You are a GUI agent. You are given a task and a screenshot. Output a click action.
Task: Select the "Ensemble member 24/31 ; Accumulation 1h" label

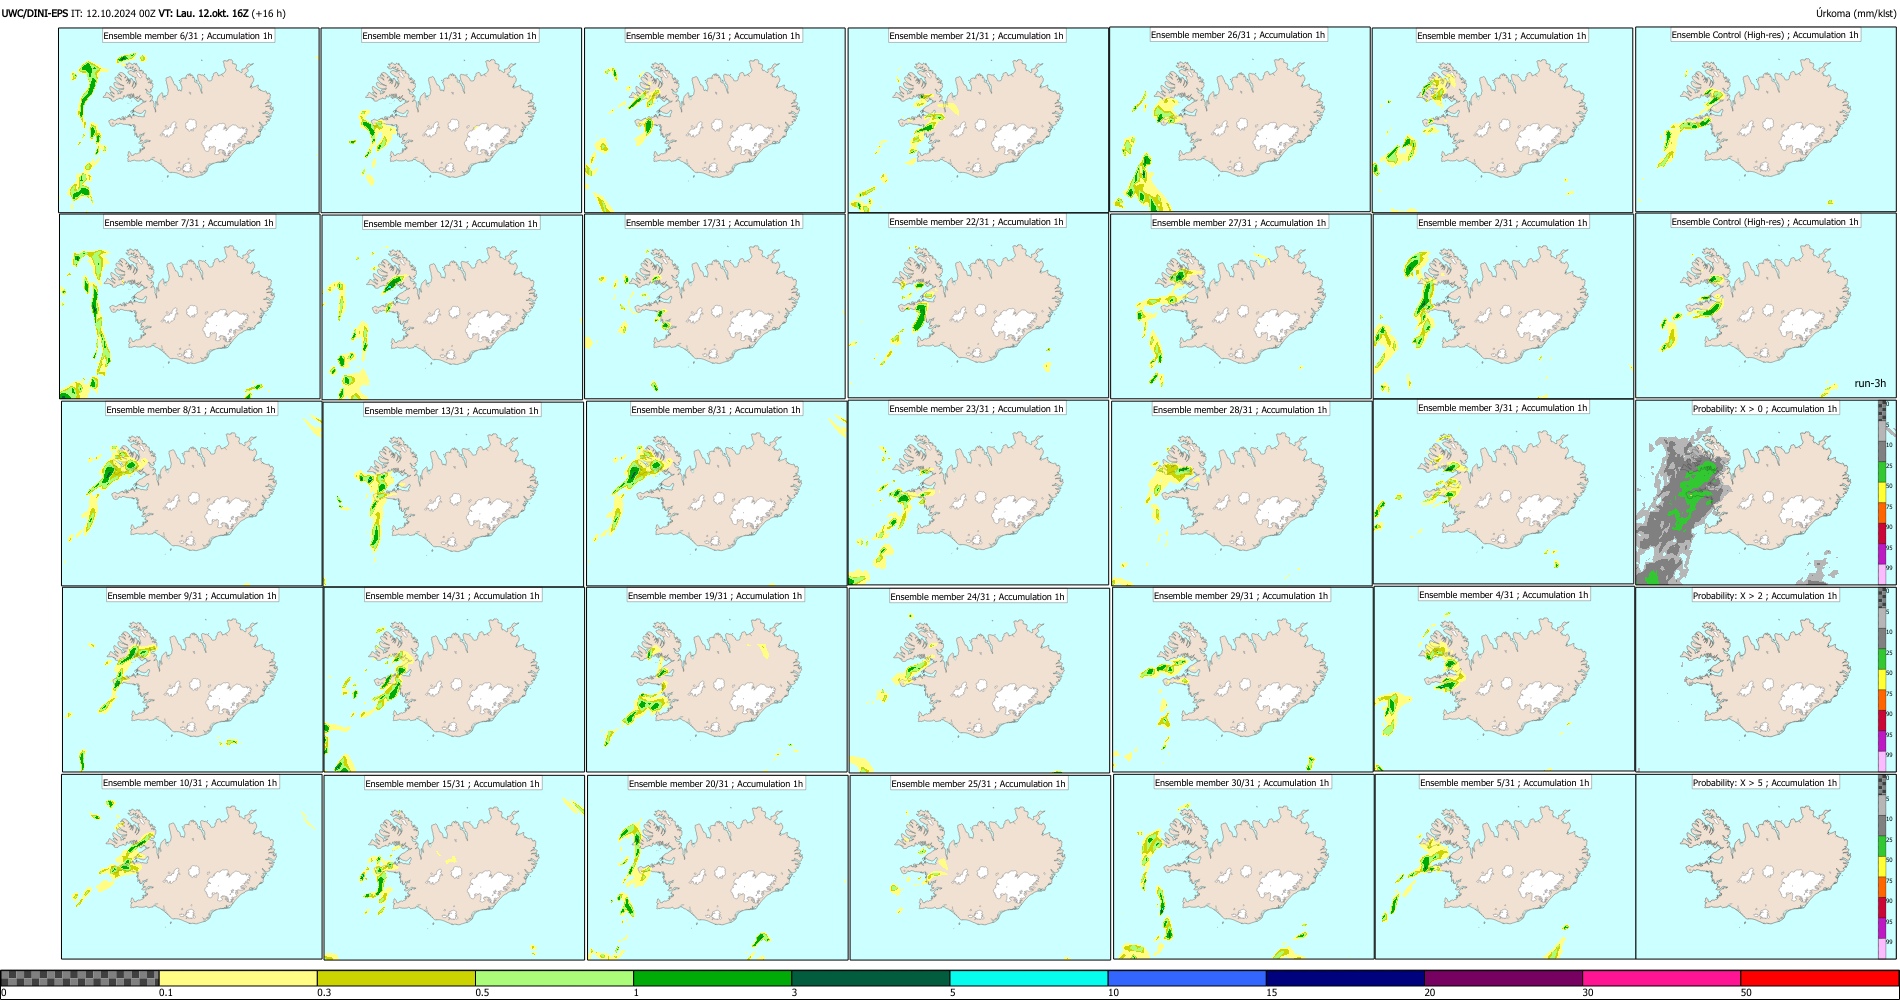click(x=978, y=597)
